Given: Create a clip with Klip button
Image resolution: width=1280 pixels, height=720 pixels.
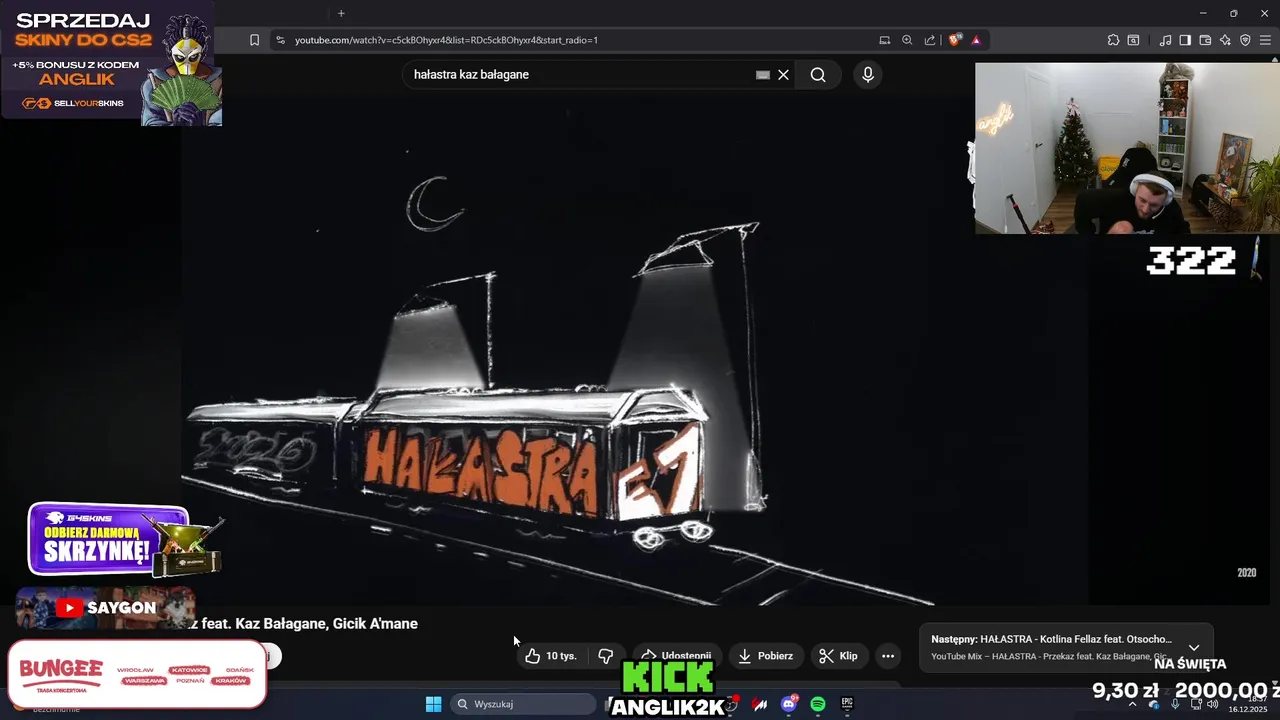Looking at the screenshot, I should (x=839, y=656).
